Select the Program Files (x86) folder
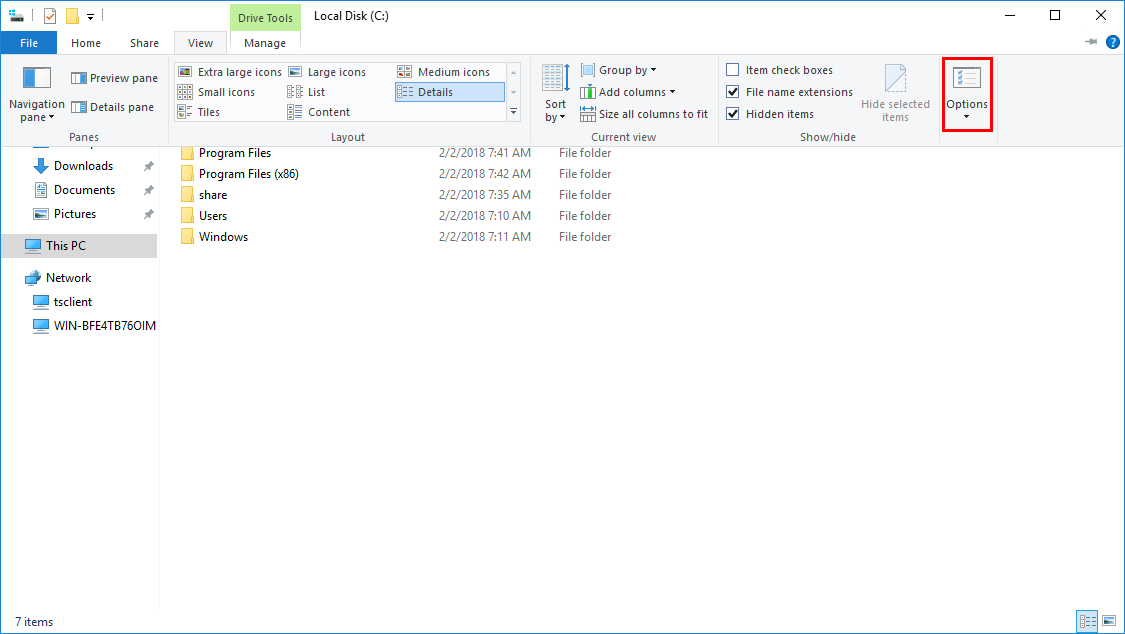 (x=248, y=174)
